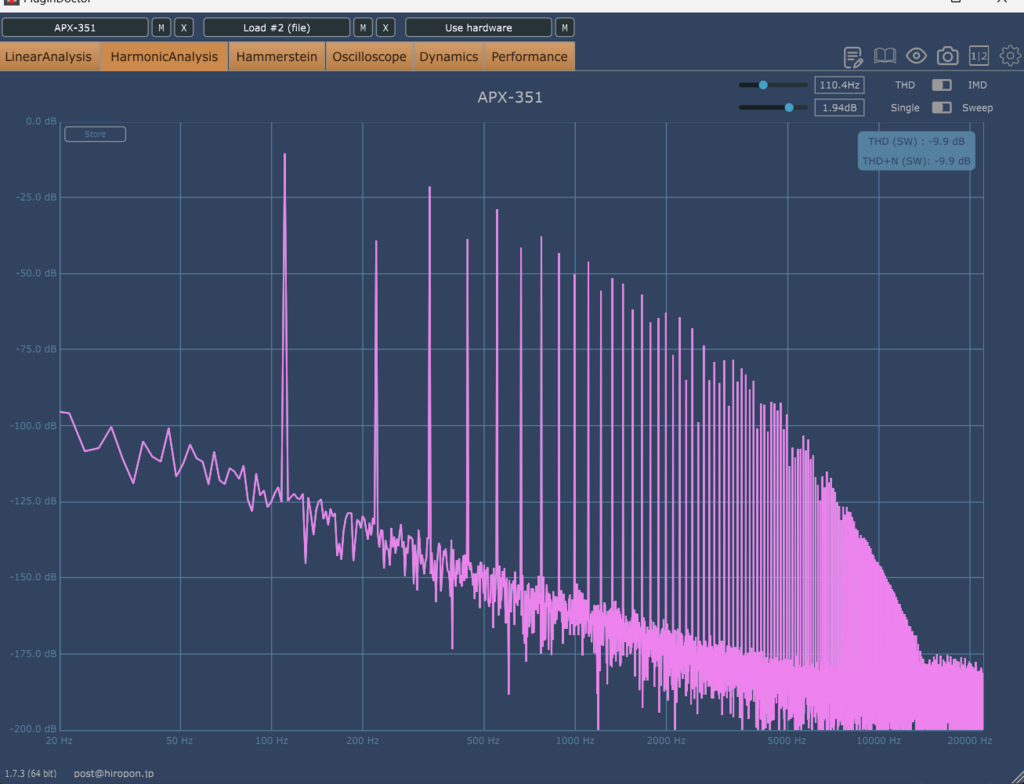Toggle the THD / IMD switch
Viewport: 1024px width, 784px height.
pos(941,85)
